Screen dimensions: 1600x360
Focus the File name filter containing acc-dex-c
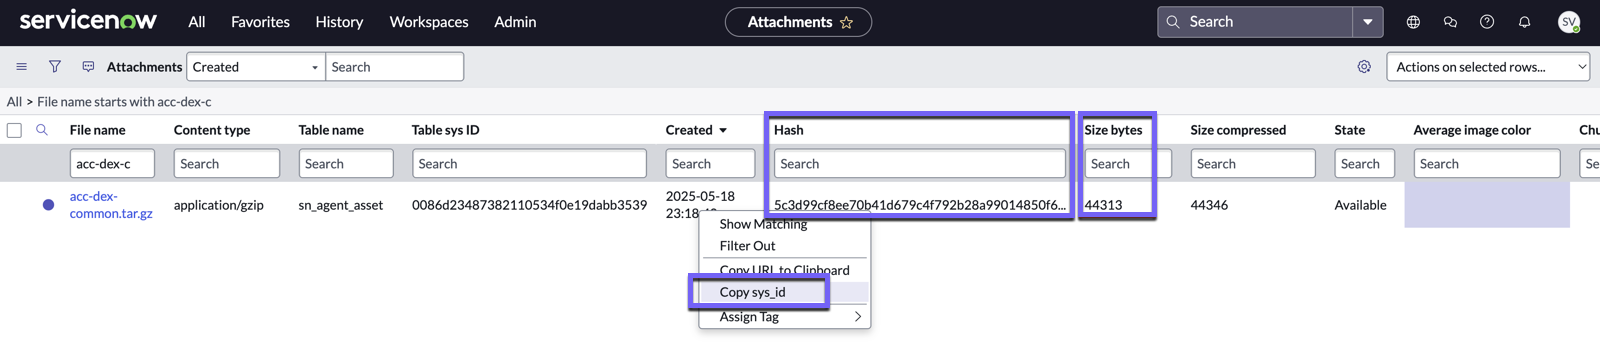112,164
